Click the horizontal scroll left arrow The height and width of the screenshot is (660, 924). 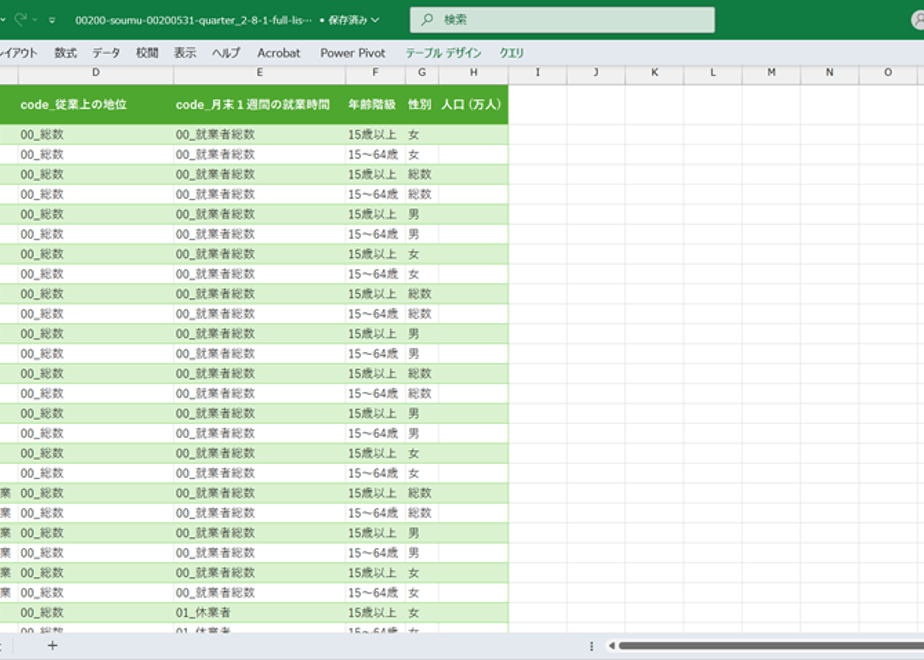tap(612, 646)
